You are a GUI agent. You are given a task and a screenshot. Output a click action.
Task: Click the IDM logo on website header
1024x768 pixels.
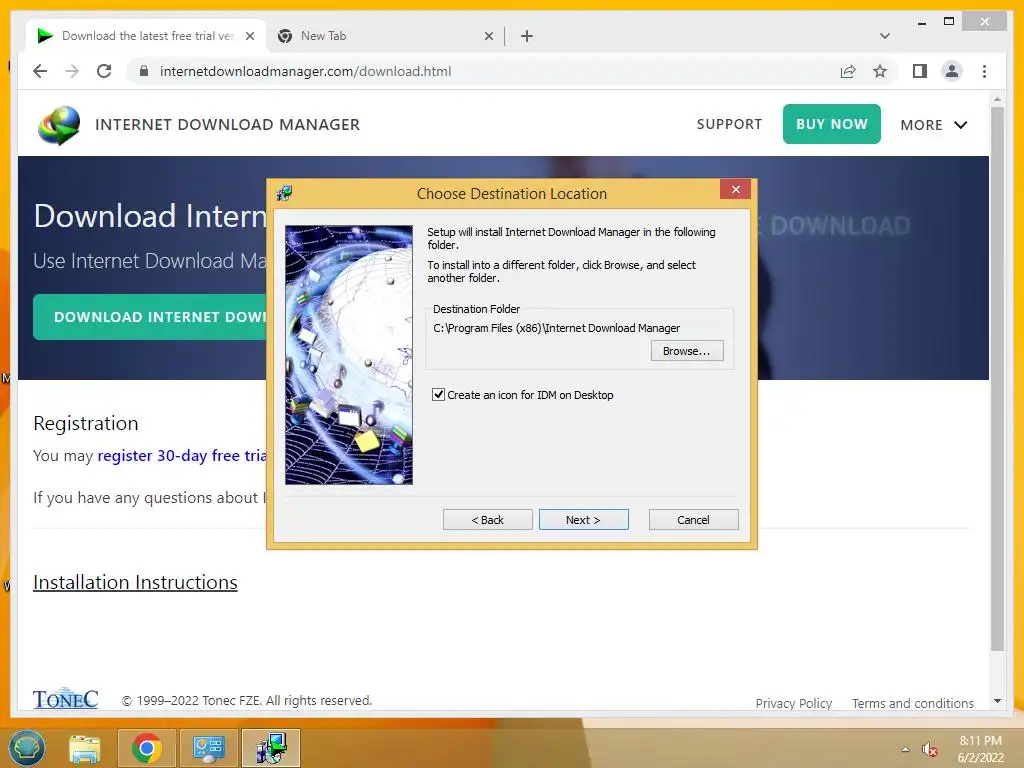(x=59, y=125)
